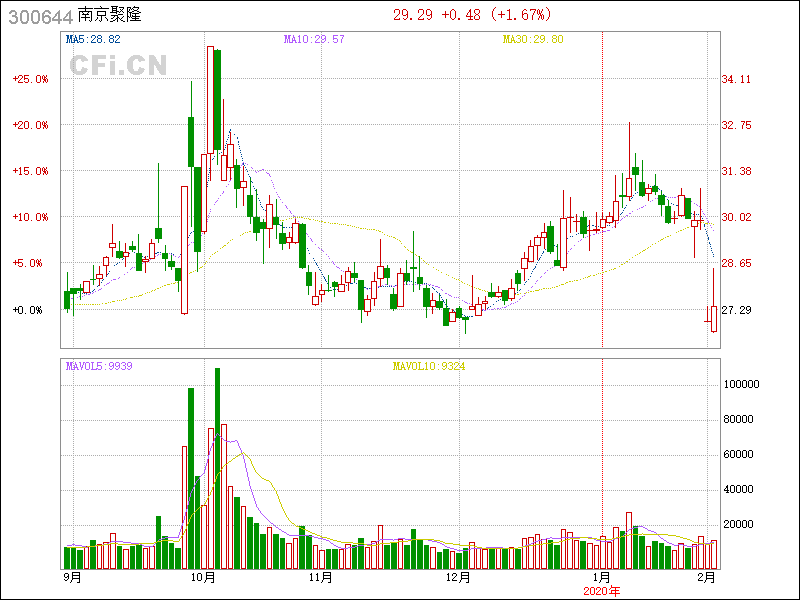Click the +0.0% baseline axis label

click(30, 311)
